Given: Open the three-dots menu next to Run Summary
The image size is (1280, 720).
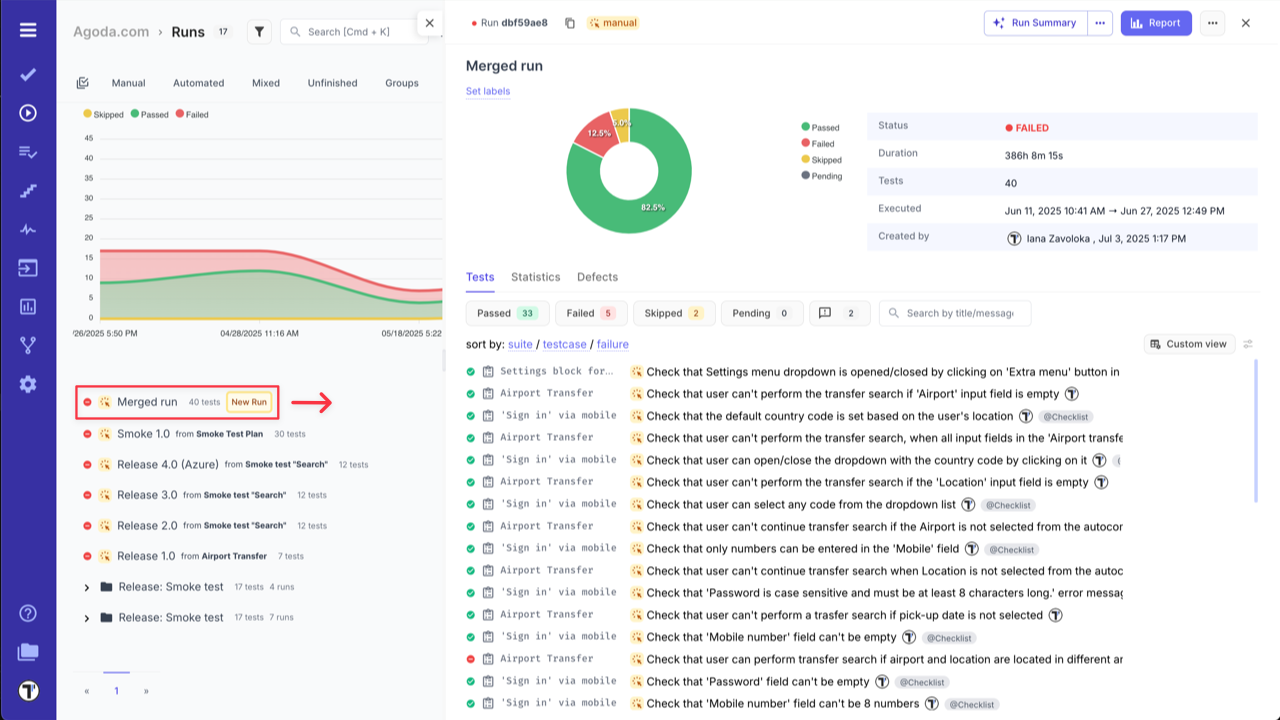Looking at the screenshot, I should tap(1099, 22).
